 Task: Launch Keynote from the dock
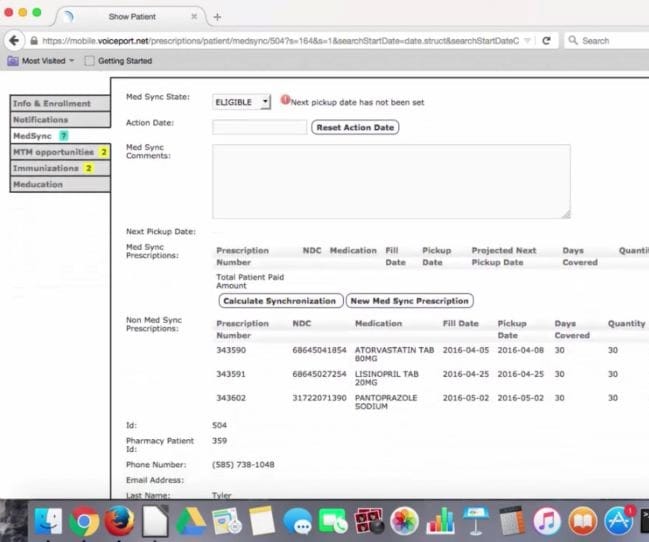coord(476,521)
